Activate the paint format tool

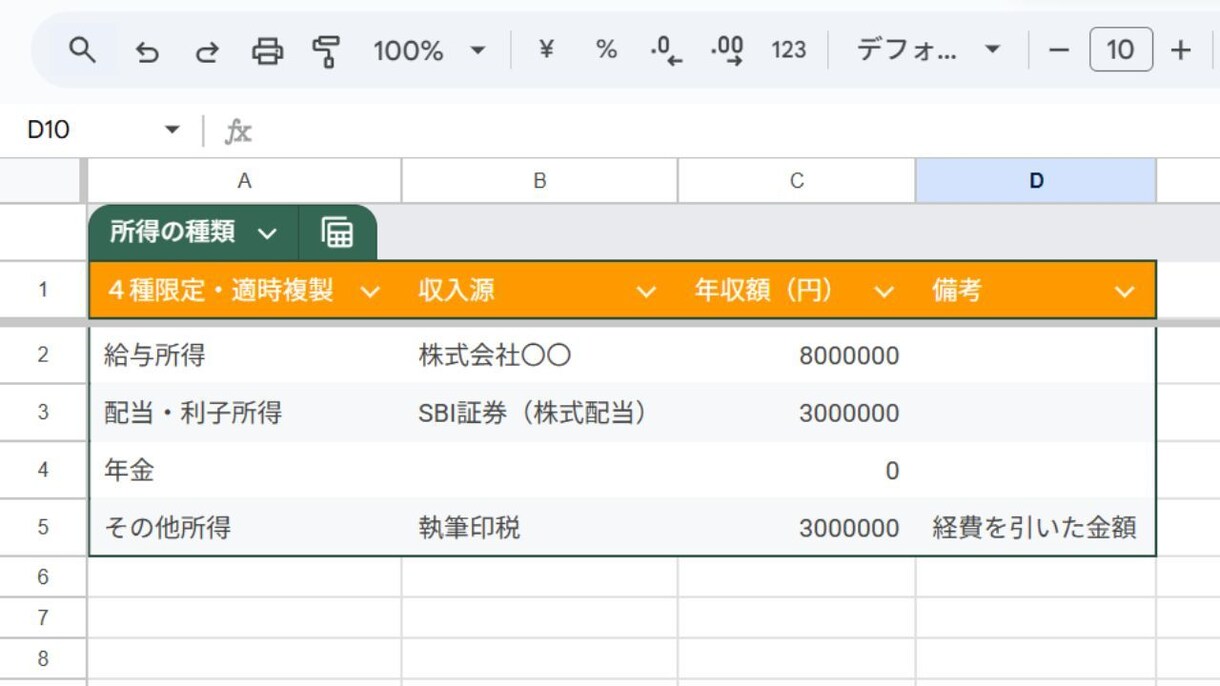[326, 51]
